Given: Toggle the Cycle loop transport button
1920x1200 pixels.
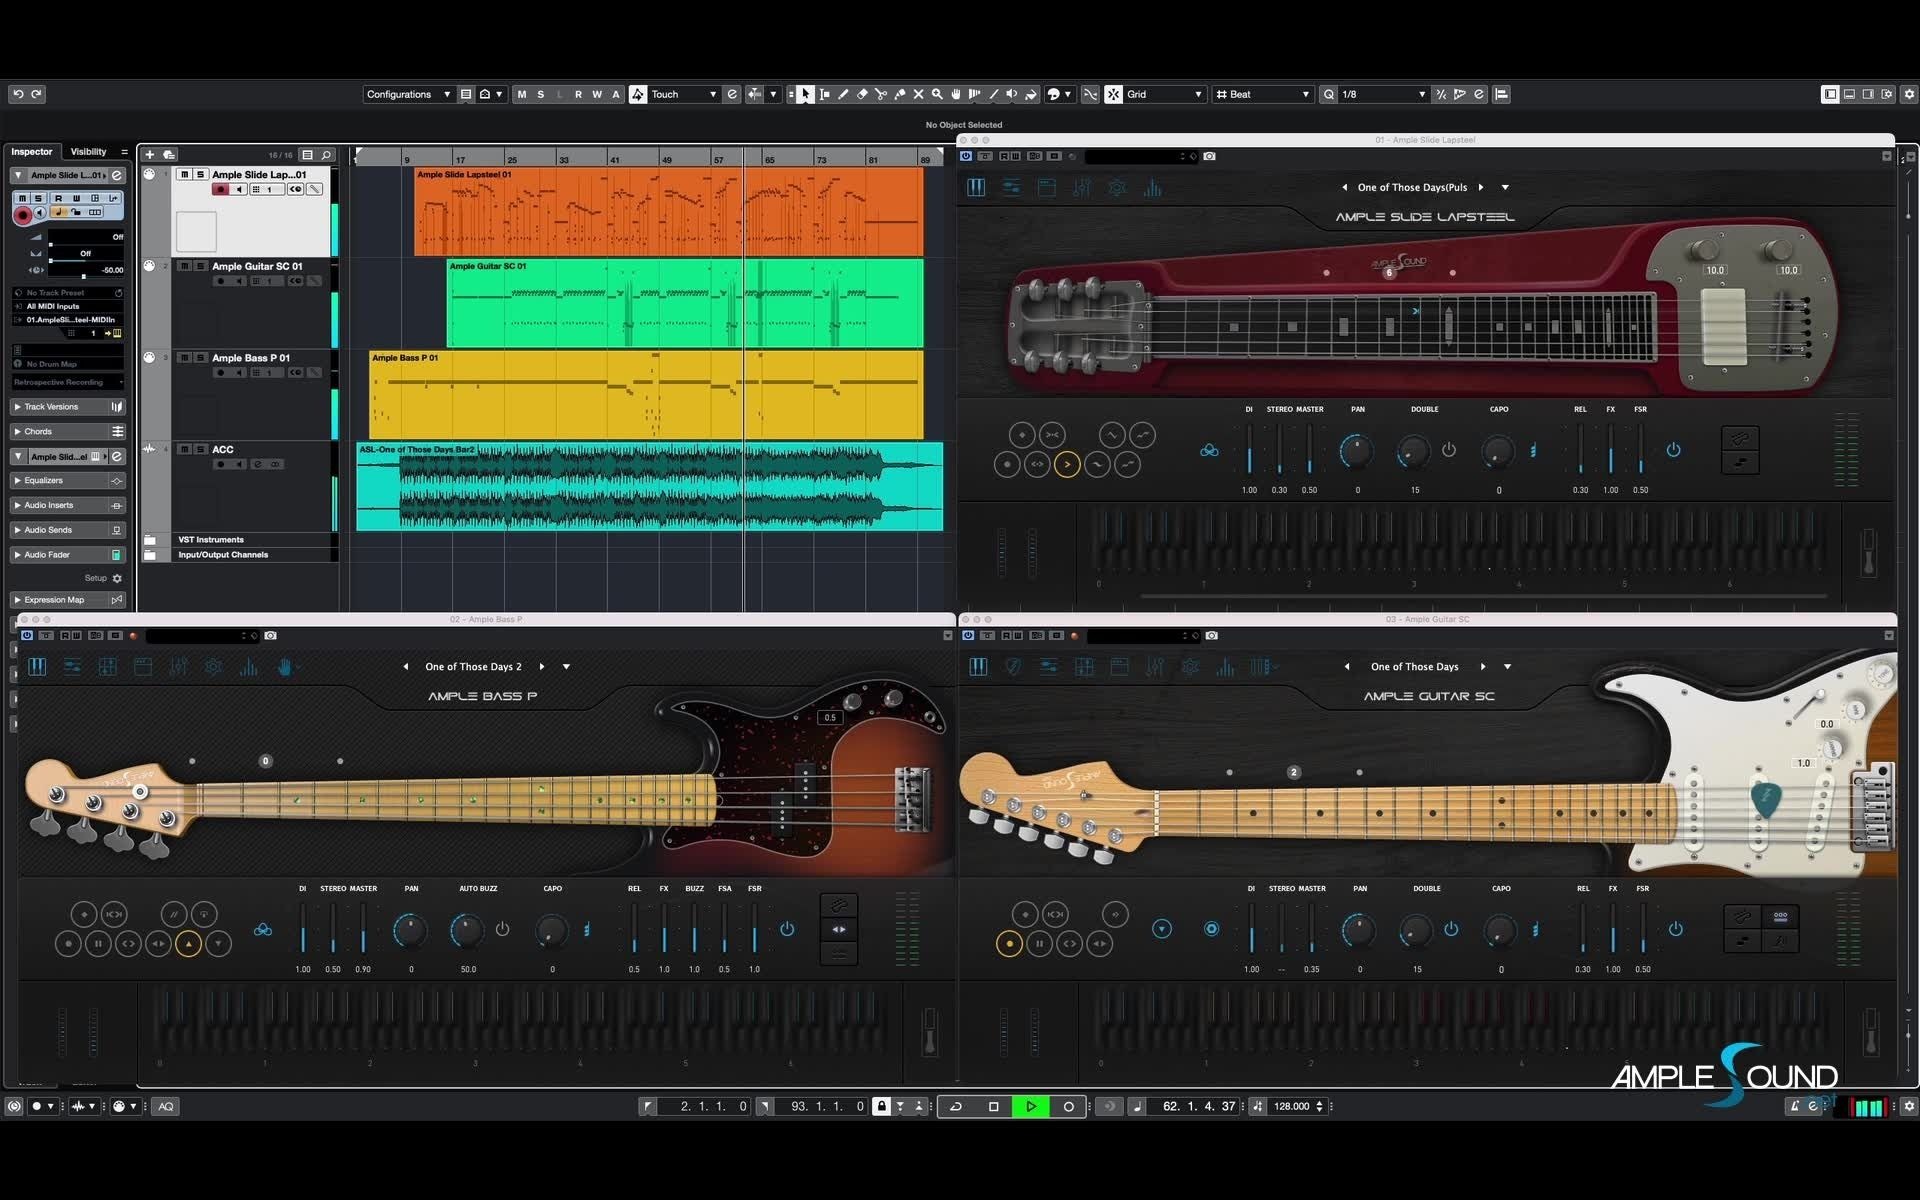Looking at the screenshot, I should click(x=956, y=1106).
